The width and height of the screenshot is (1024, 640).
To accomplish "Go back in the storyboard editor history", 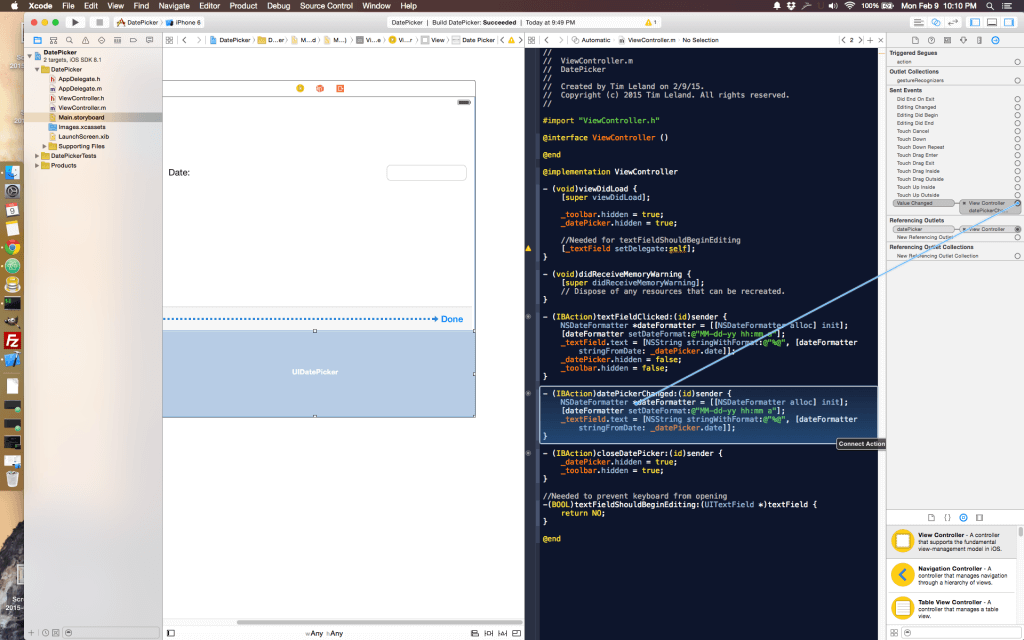I will 184,40.
